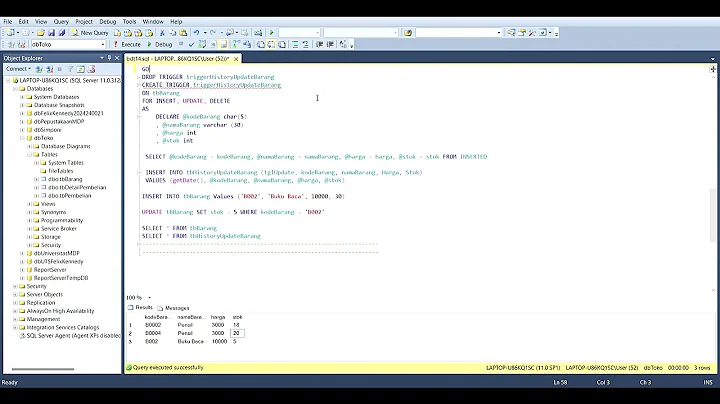Click the editor vertical scrollbar thumb
Image resolution: width=720 pixels, height=404 pixels.
coord(713,215)
